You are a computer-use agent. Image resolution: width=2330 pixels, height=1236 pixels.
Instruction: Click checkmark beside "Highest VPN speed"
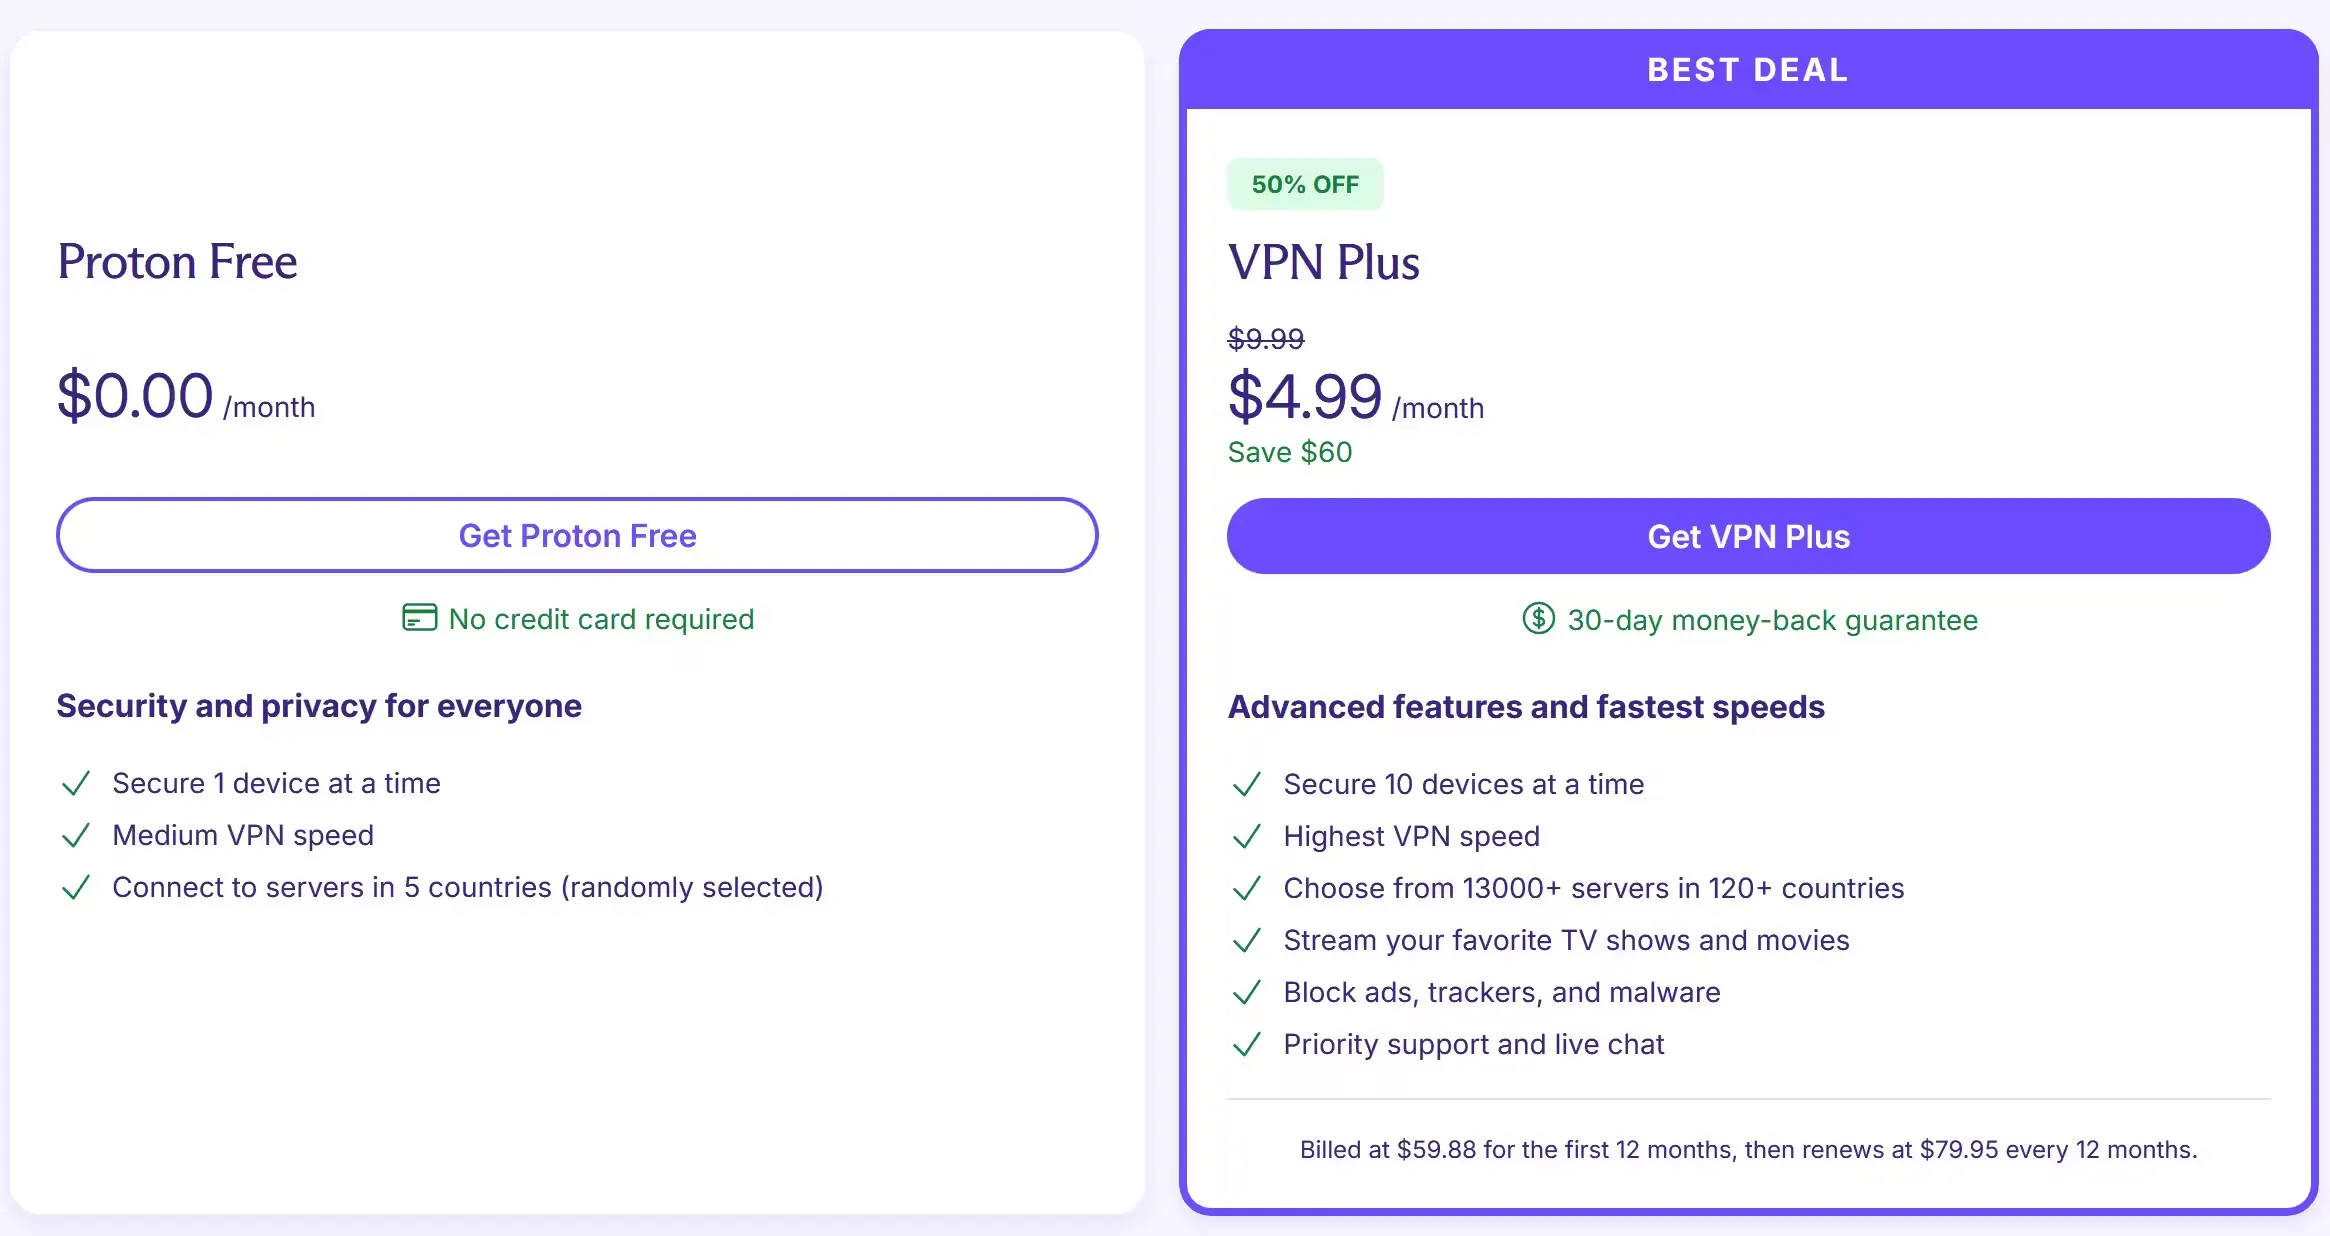pyautogui.click(x=1247, y=836)
